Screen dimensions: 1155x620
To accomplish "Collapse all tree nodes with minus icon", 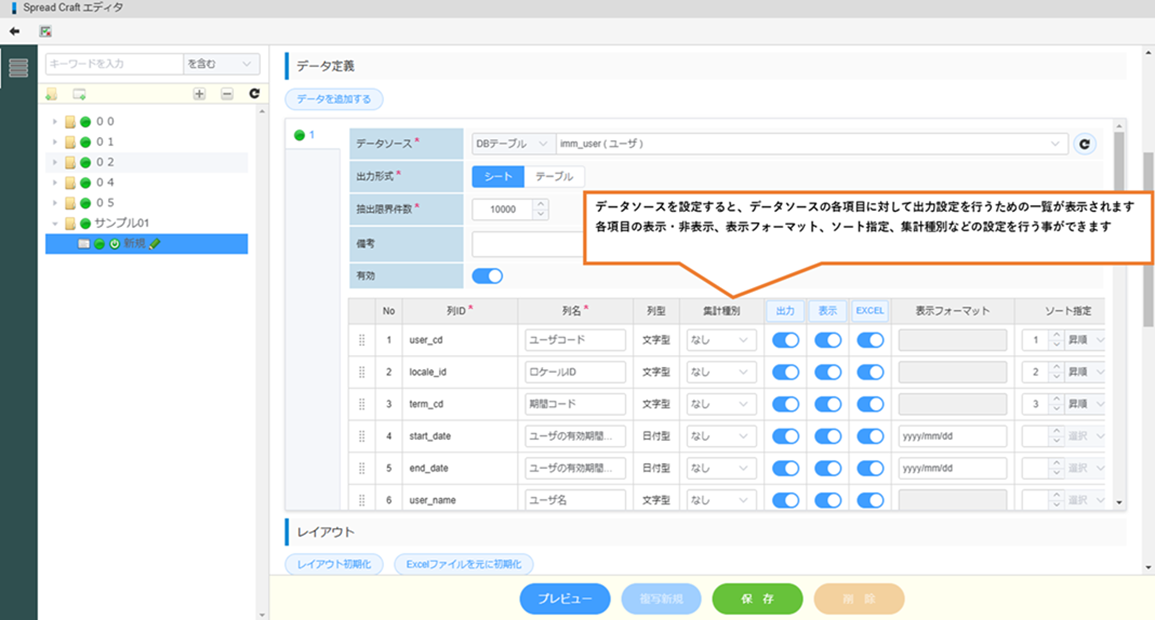I will click(226, 94).
